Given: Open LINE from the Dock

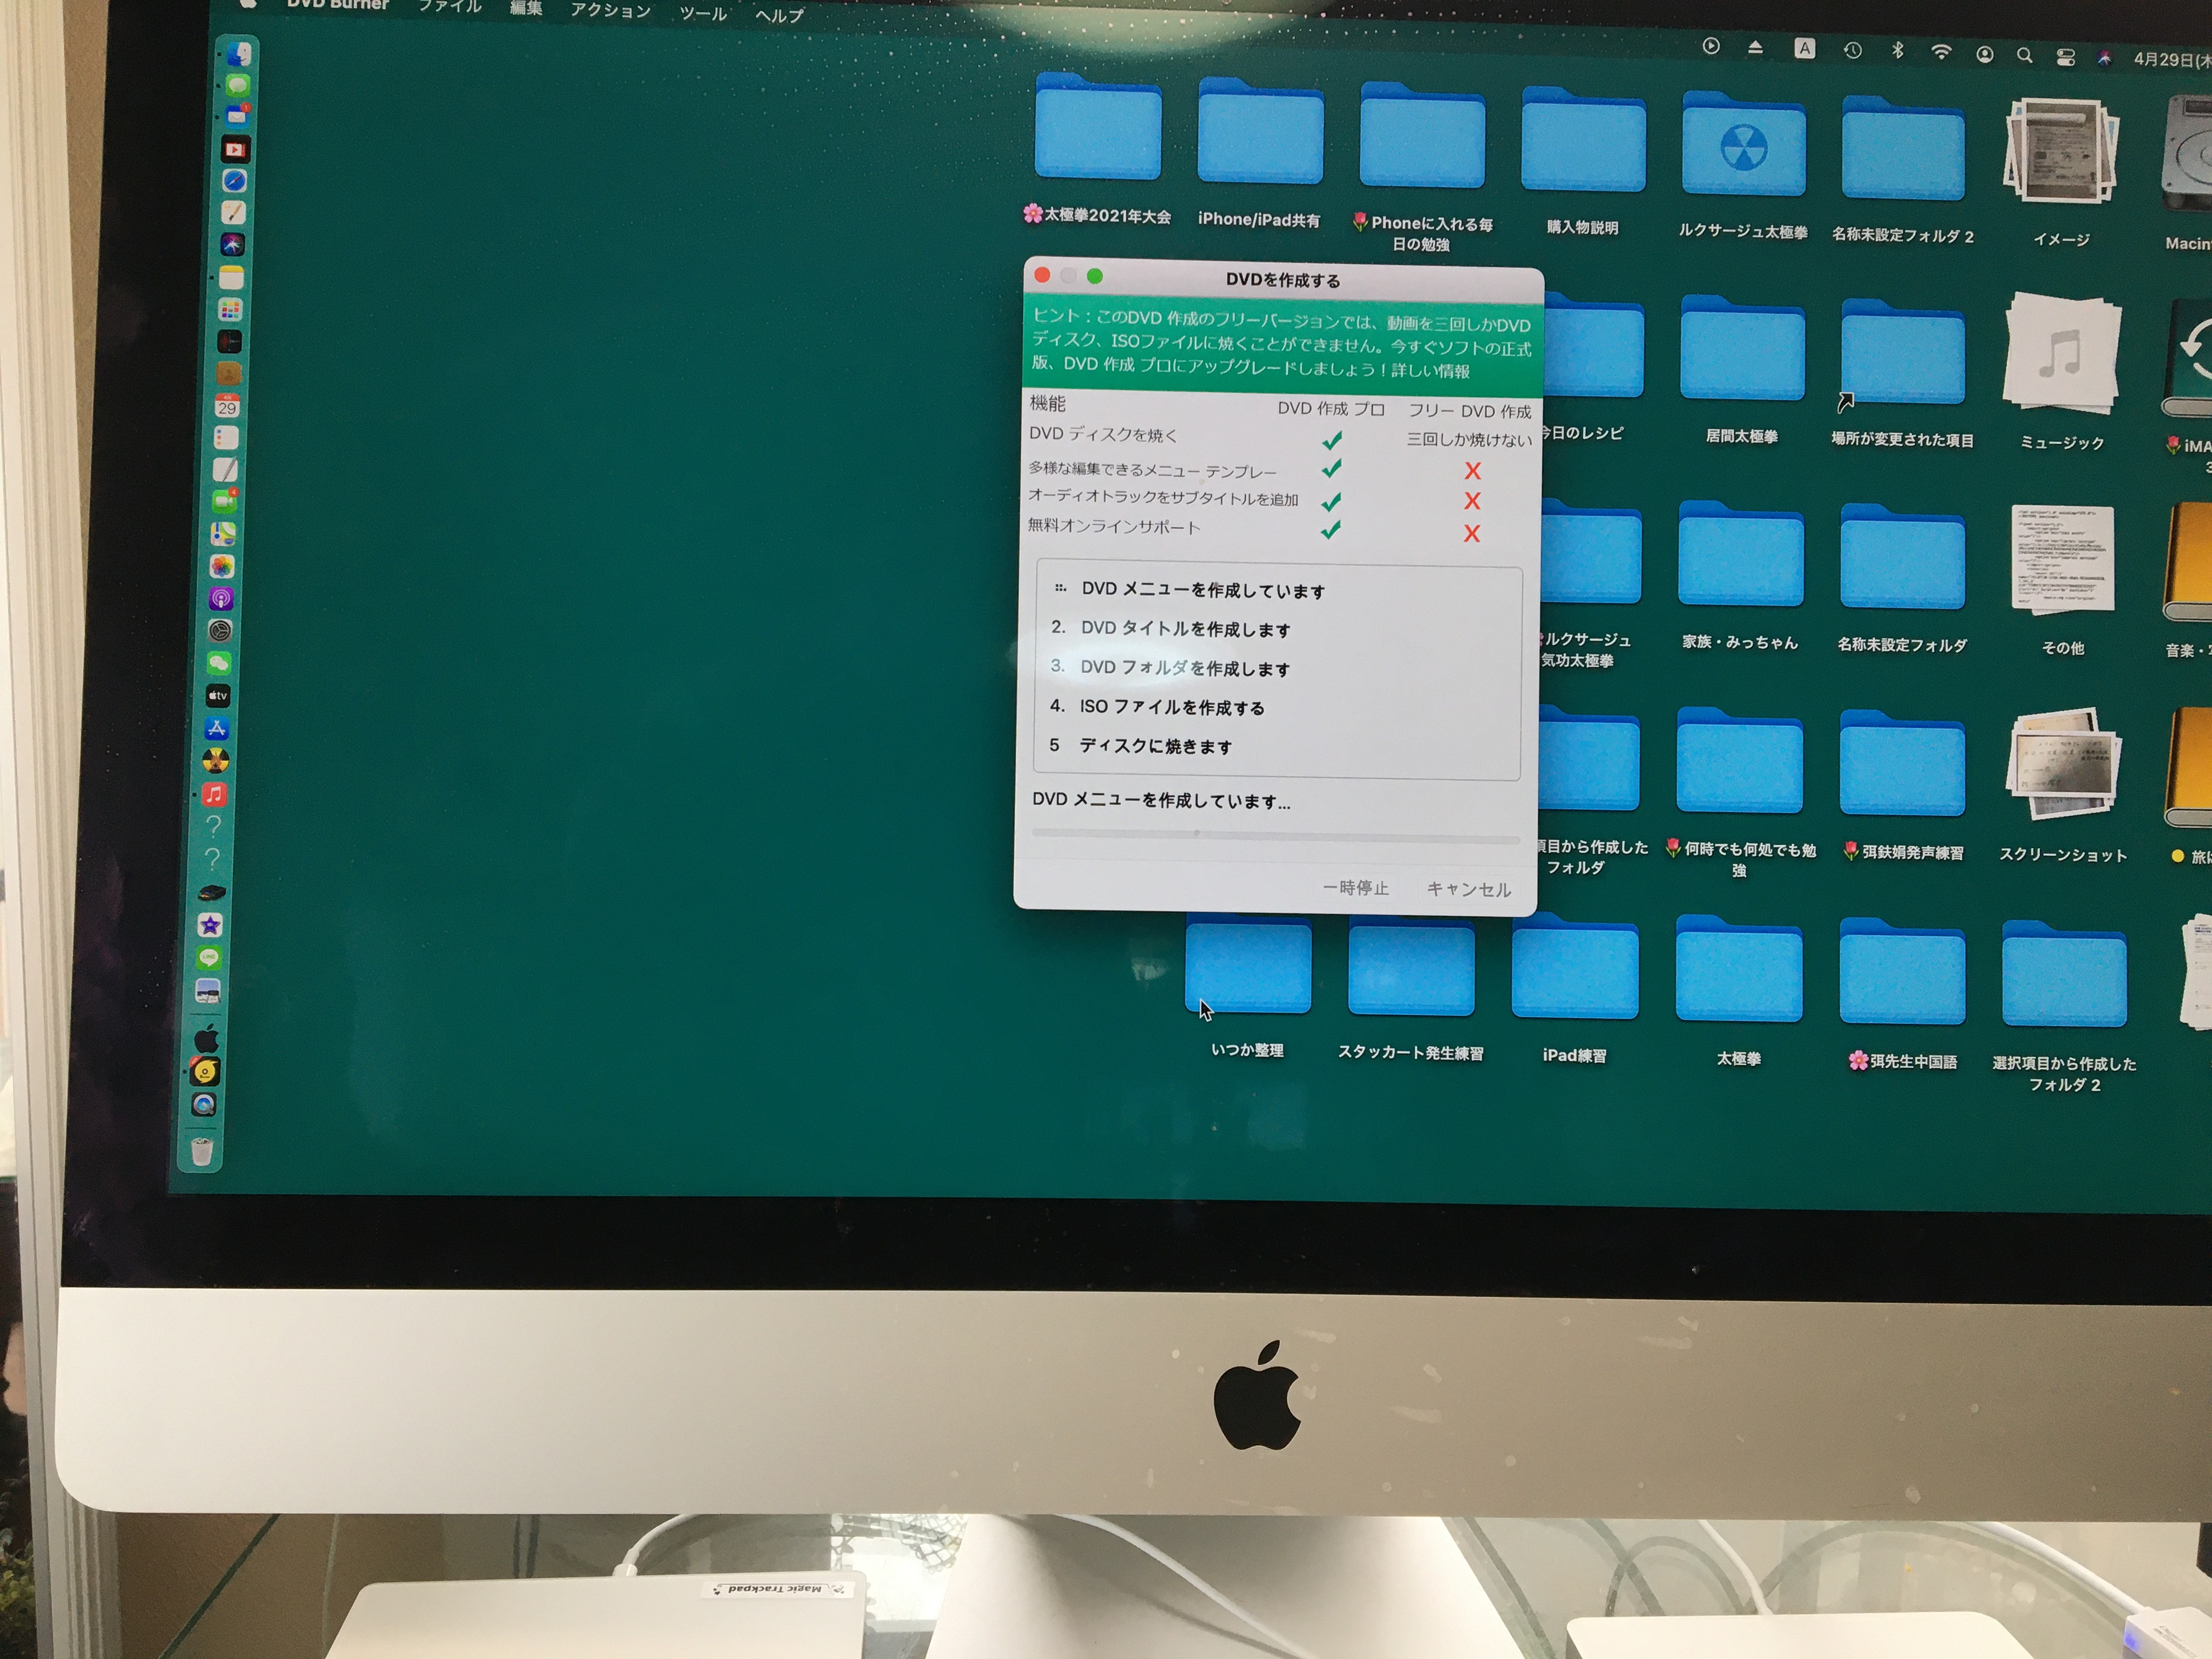Looking at the screenshot, I should (209, 958).
